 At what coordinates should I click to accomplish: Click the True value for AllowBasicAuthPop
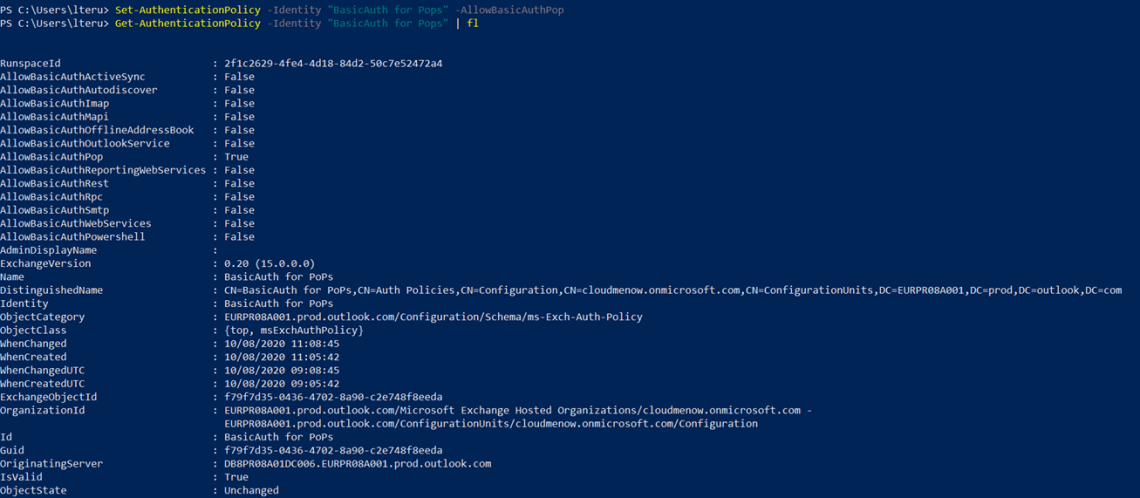coord(236,157)
